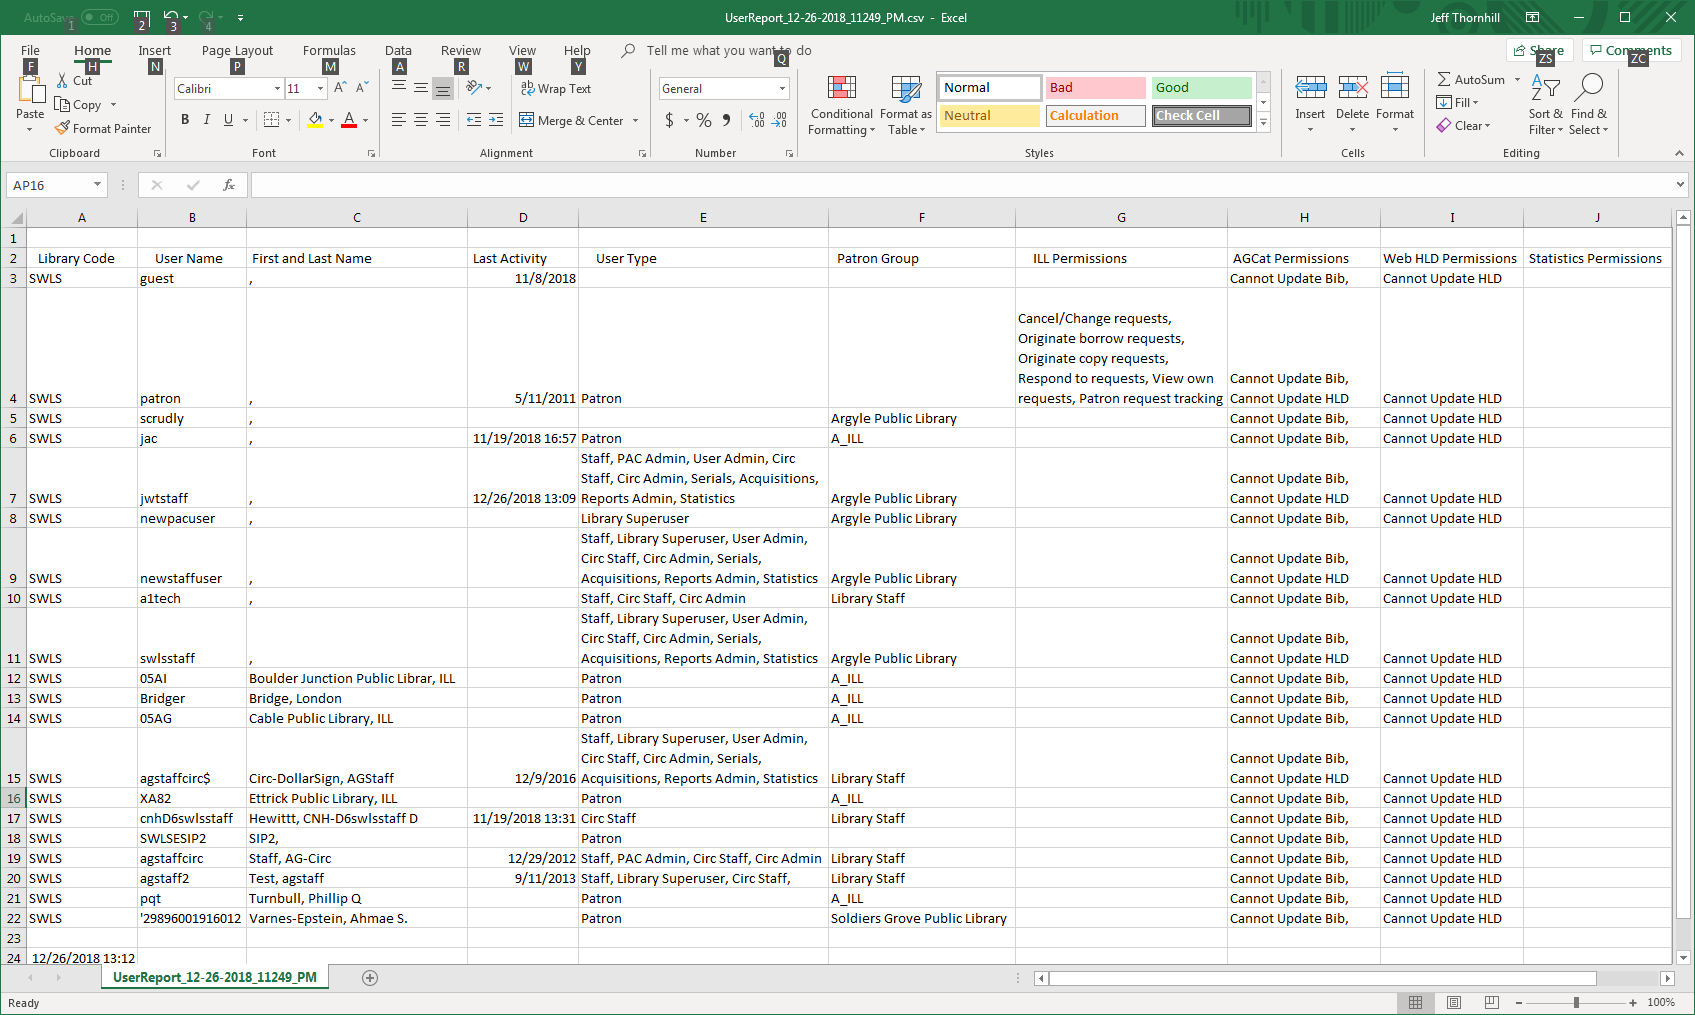Align text to the left

click(399, 120)
